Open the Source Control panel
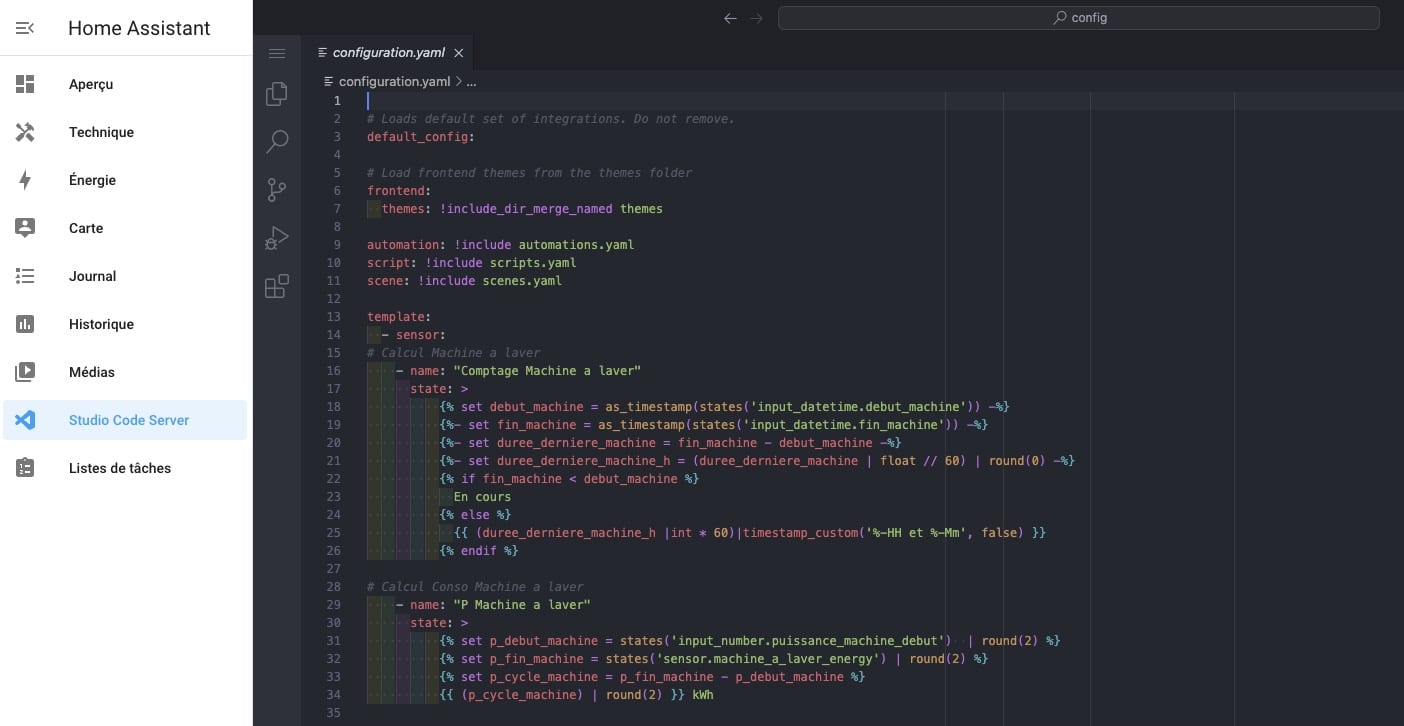The width and height of the screenshot is (1404, 726). pyautogui.click(x=277, y=190)
